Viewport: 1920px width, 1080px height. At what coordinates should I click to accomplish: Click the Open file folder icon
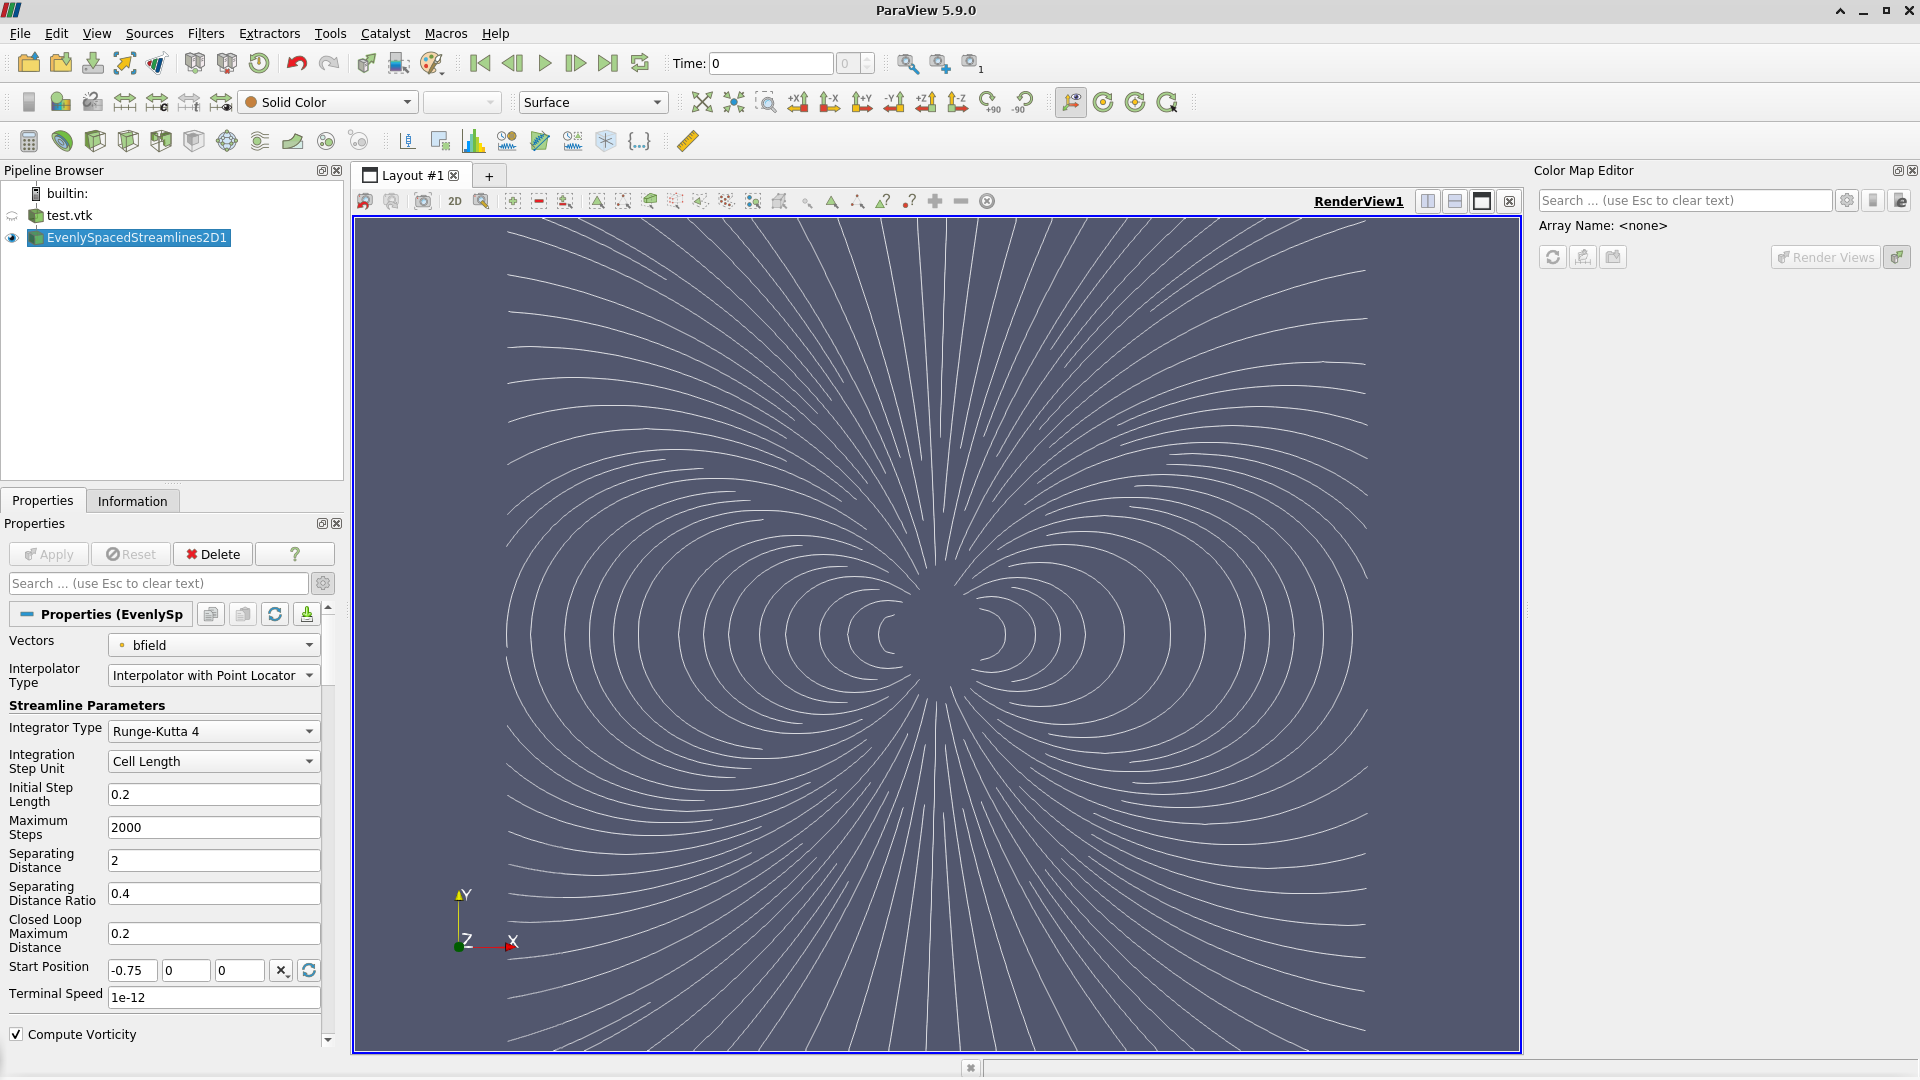(29, 63)
